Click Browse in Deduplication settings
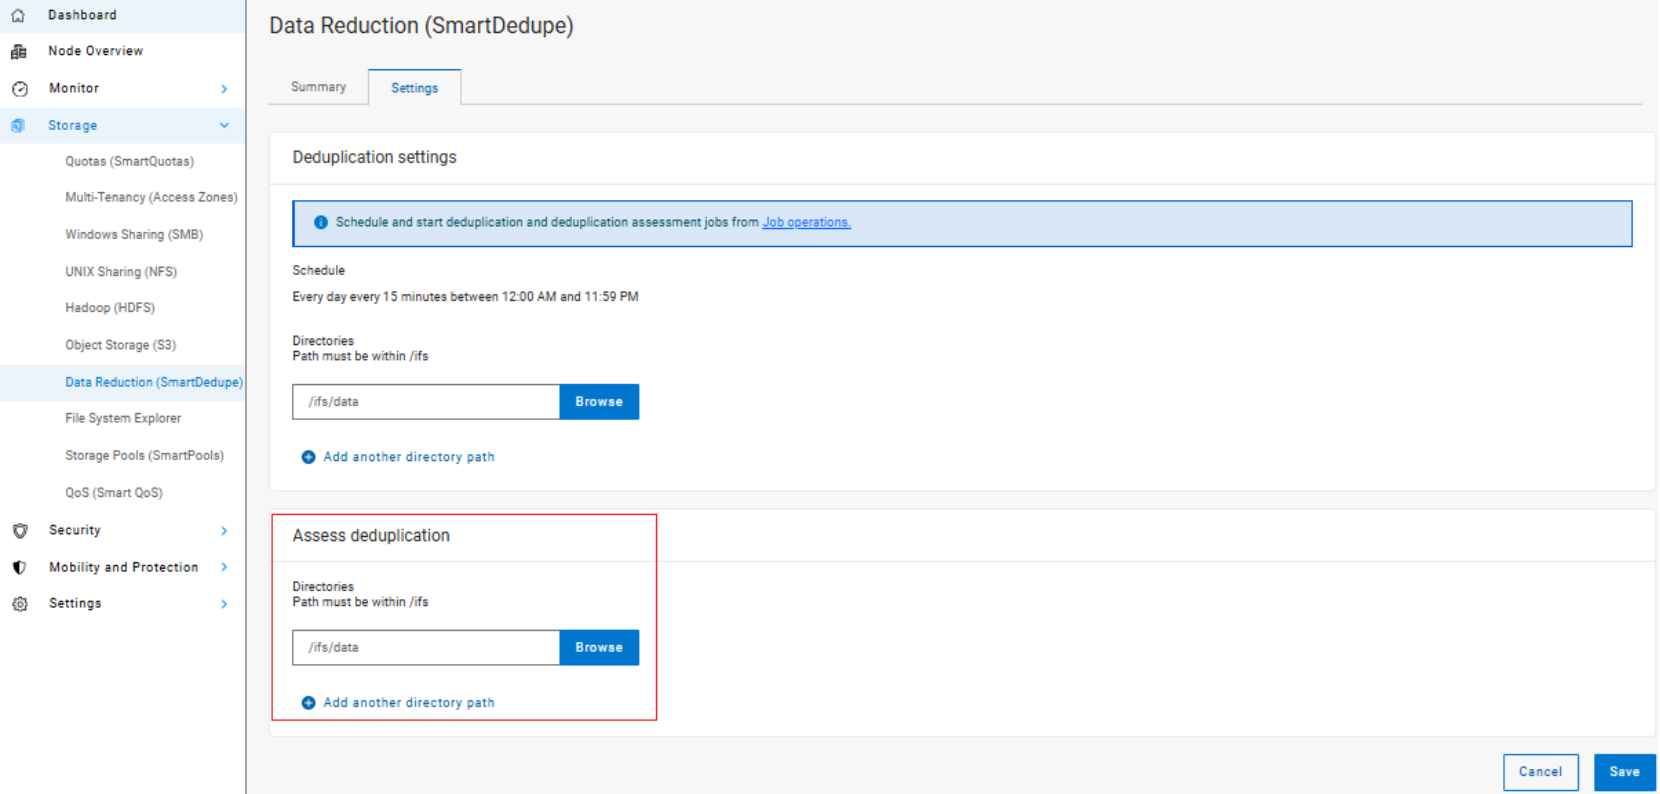Viewport: 1660px width, 794px height. pos(599,402)
